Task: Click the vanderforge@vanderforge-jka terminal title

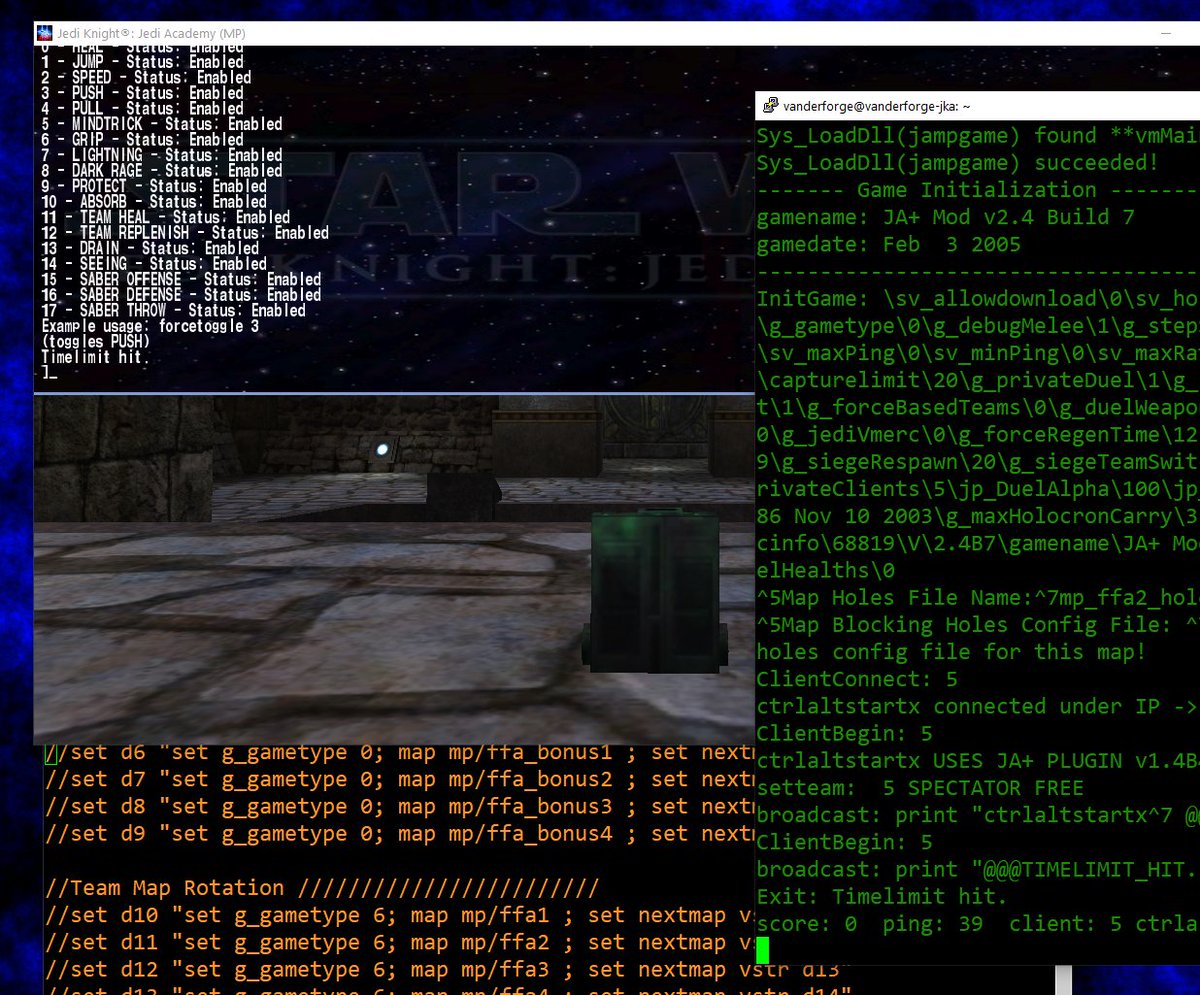Action: (x=878, y=105)
